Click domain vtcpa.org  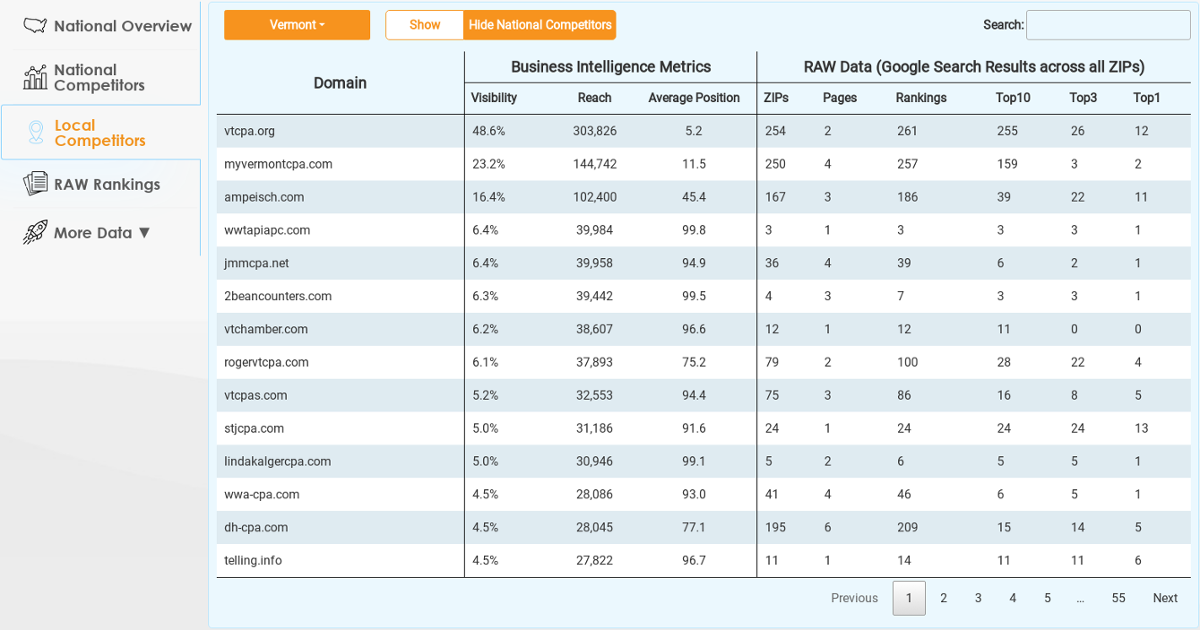pos(251,131)
